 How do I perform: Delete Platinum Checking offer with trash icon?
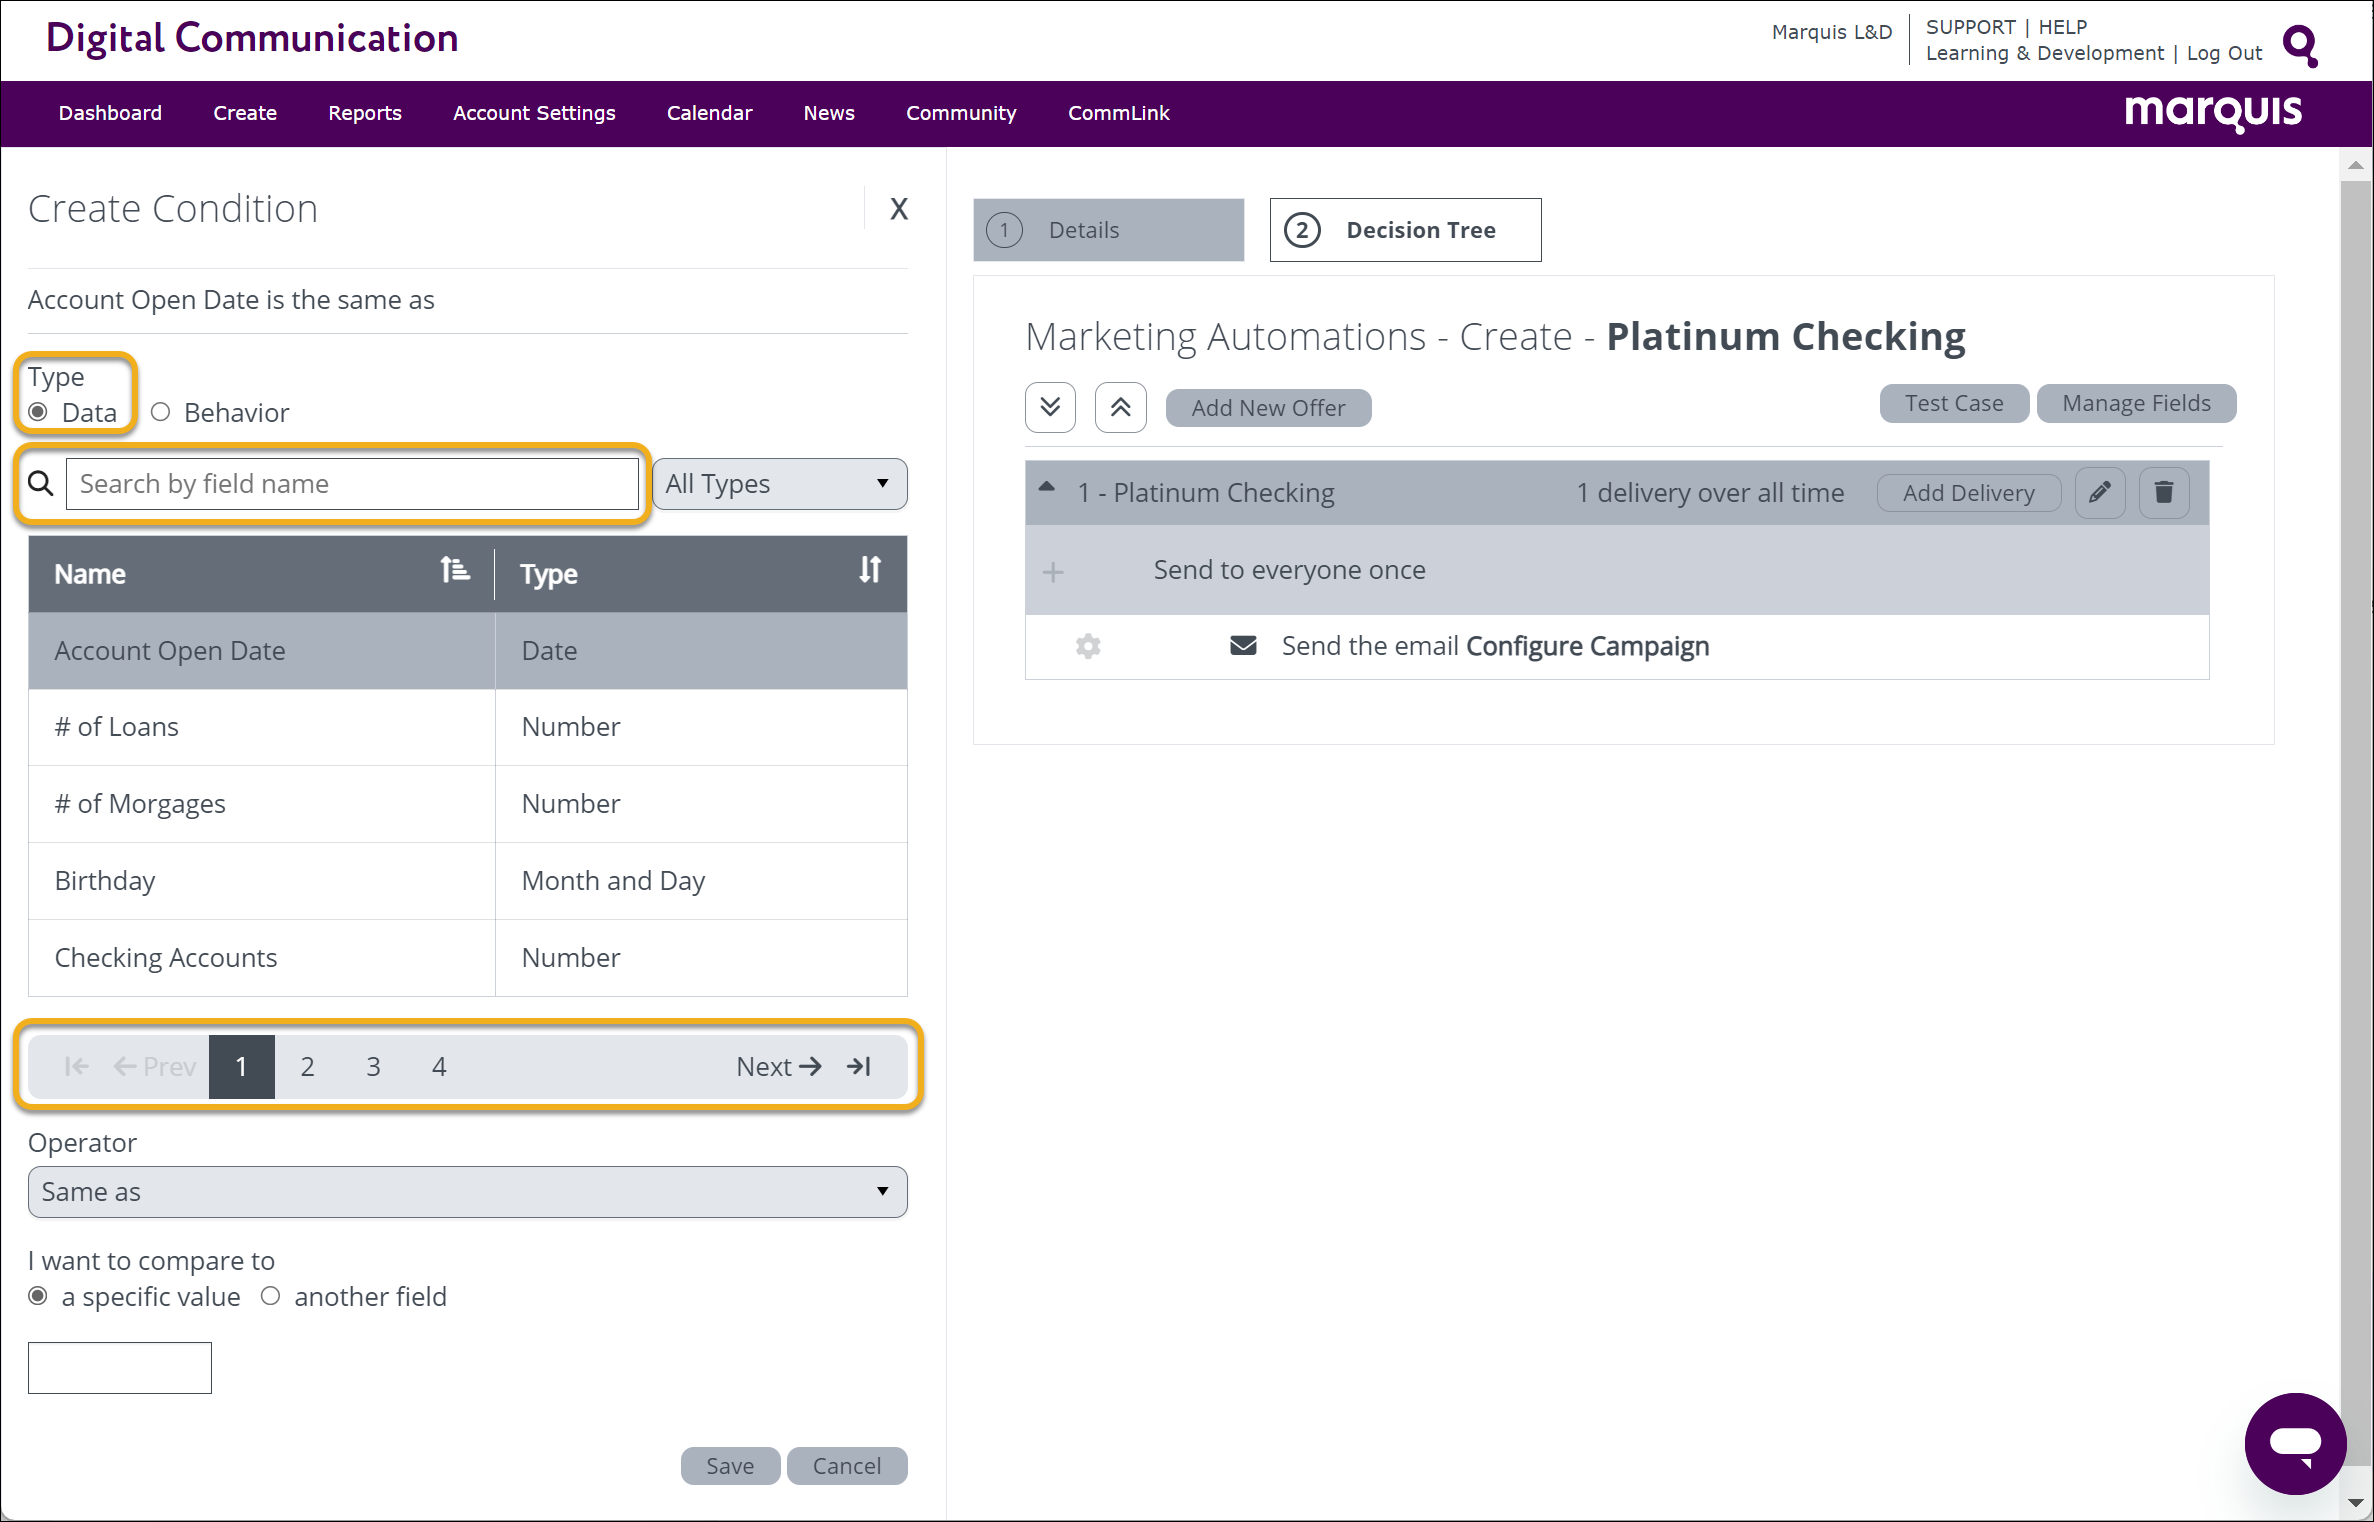[2164, 492]
